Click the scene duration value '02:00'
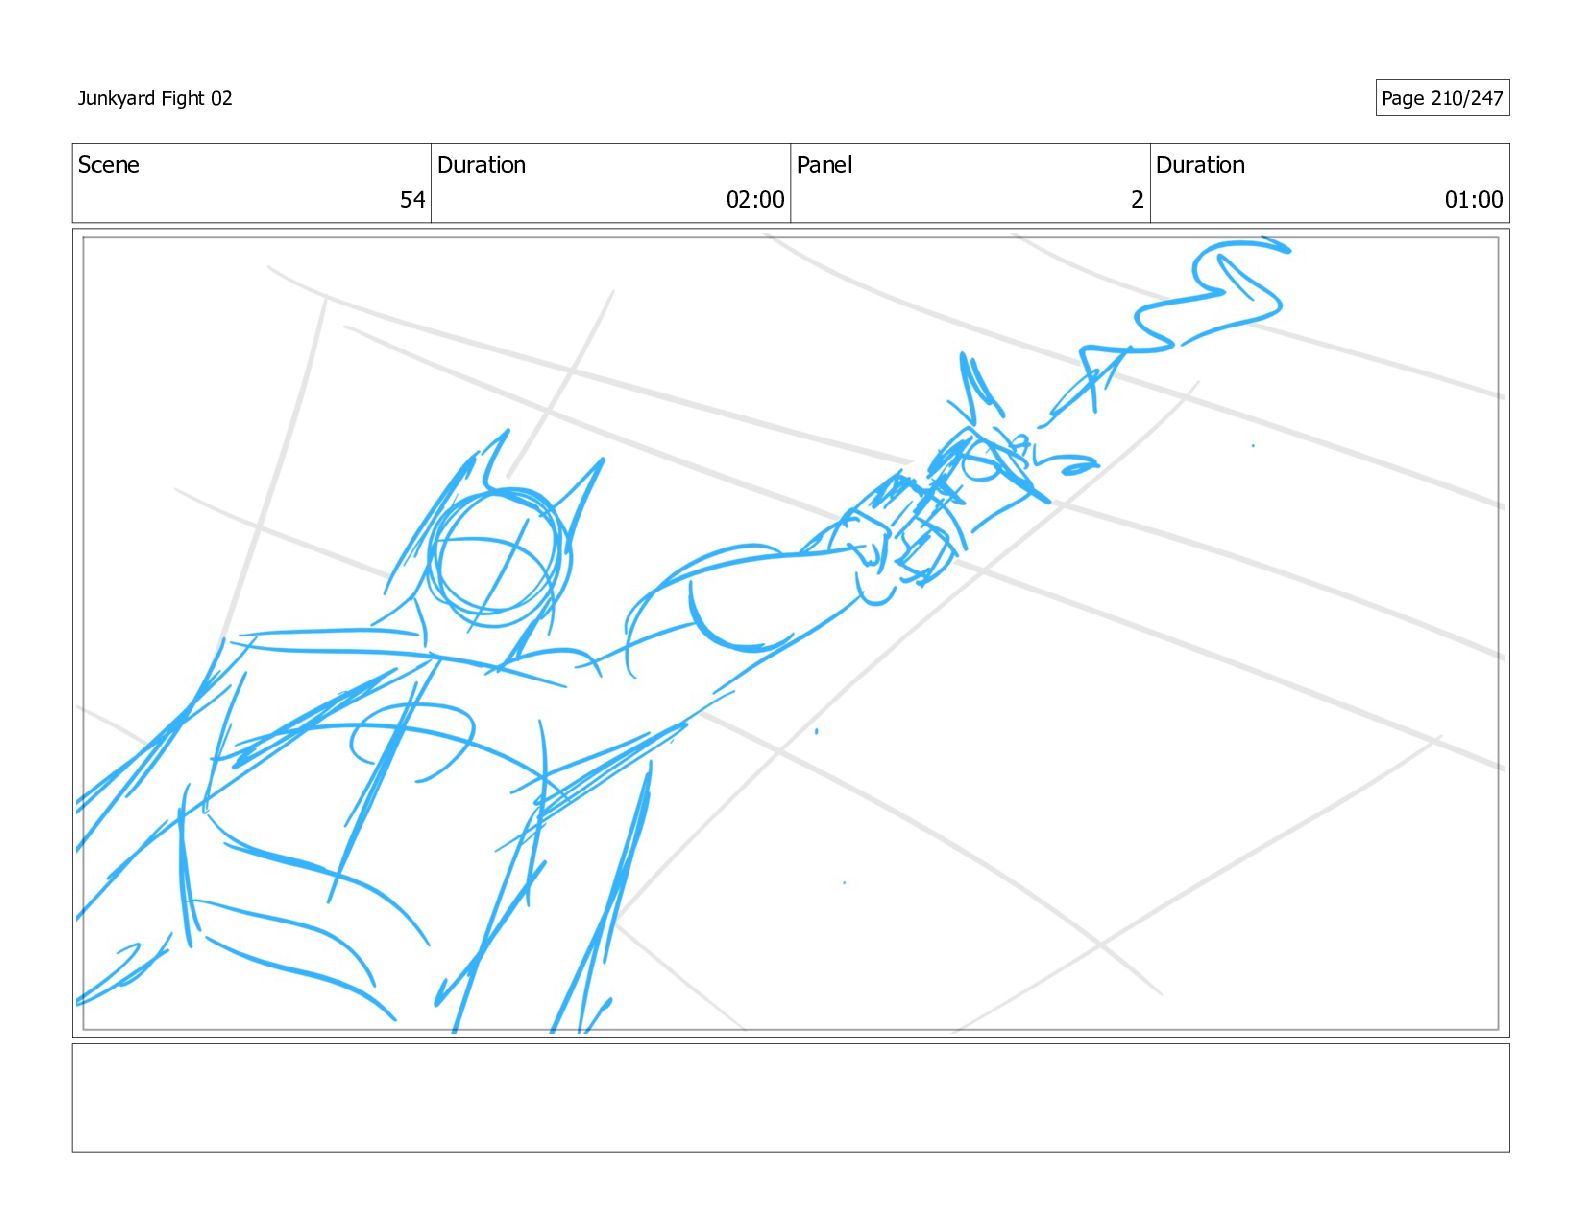This screenshot has width=1584, height=1224. (x=755, y=200)
